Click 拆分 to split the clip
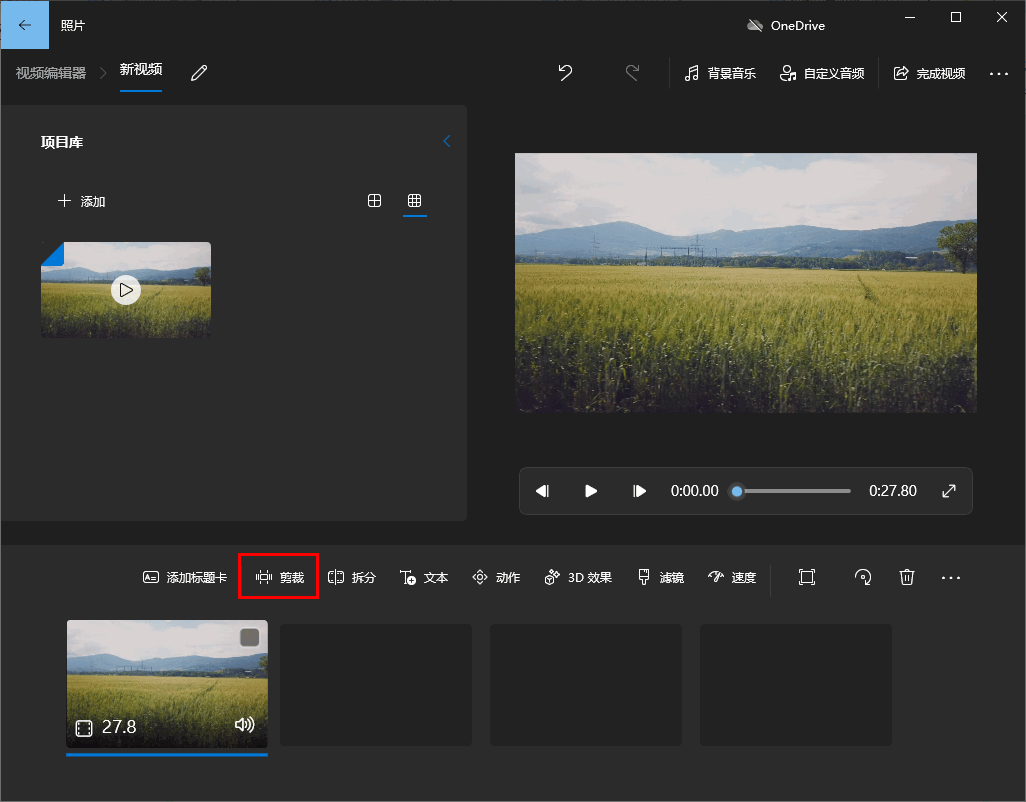The width and height of the screenshot is (1026, 802). 351,577
